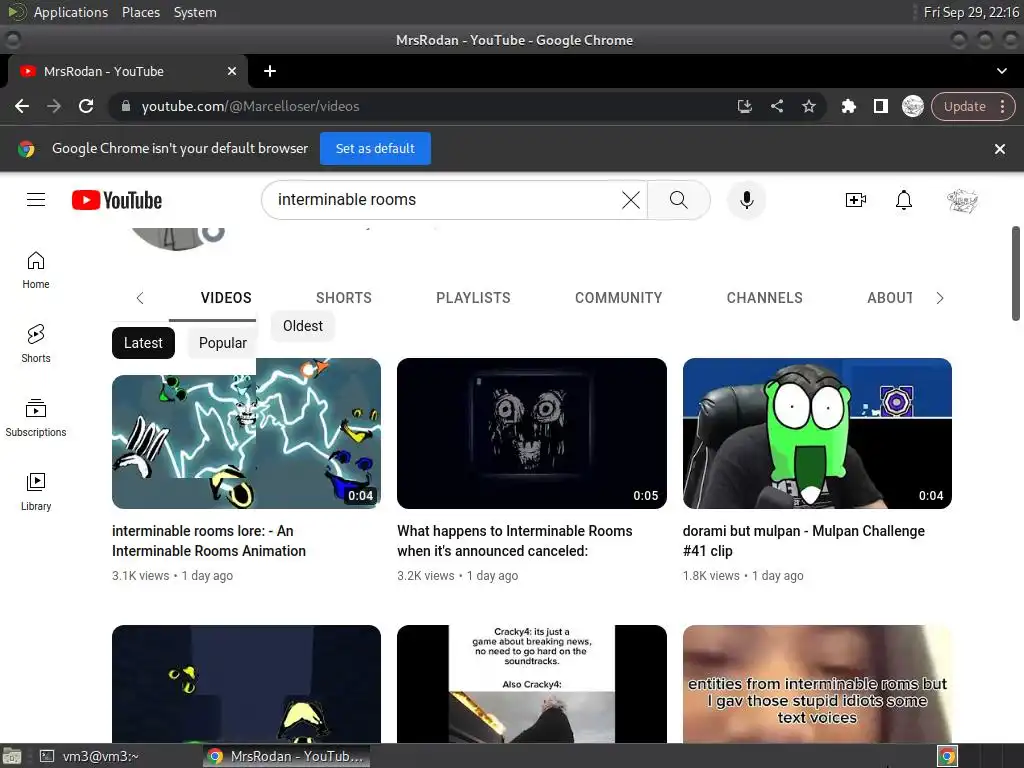Bookmark this page with the star icon
1024x768 pixels.
click(808, 106)
